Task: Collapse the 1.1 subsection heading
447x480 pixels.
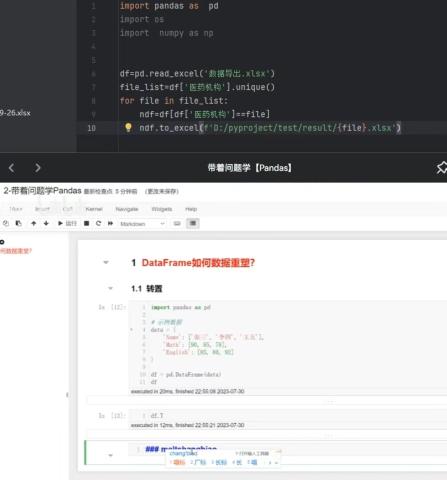Action: pyautogui.click(x=111, y=288)
